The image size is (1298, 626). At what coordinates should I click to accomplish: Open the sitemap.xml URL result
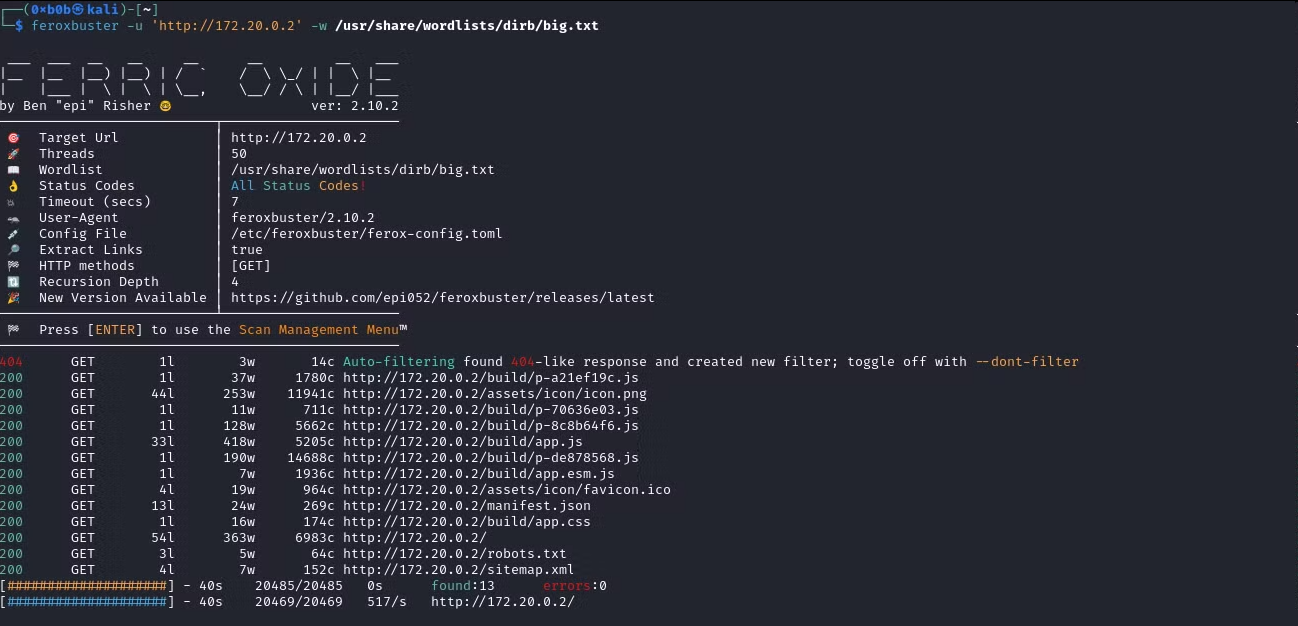pyautogui.click(x=459, y=570)
